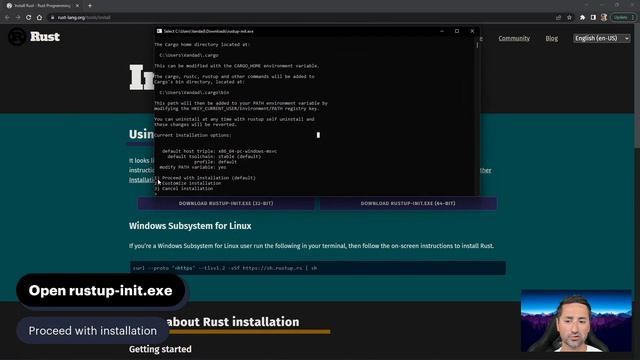Click the curl command code box
640x360 pixels.
tap(318, 268)
